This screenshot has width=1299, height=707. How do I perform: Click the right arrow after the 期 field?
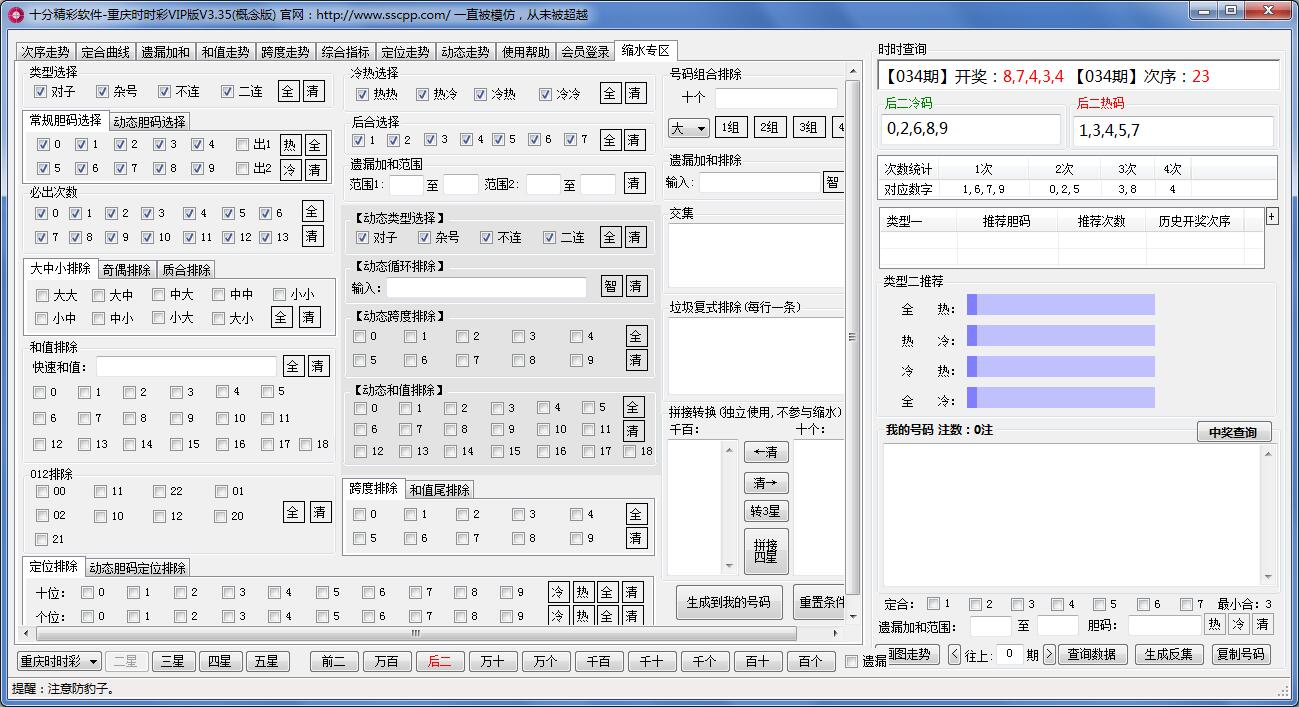tap(1049, 655)
